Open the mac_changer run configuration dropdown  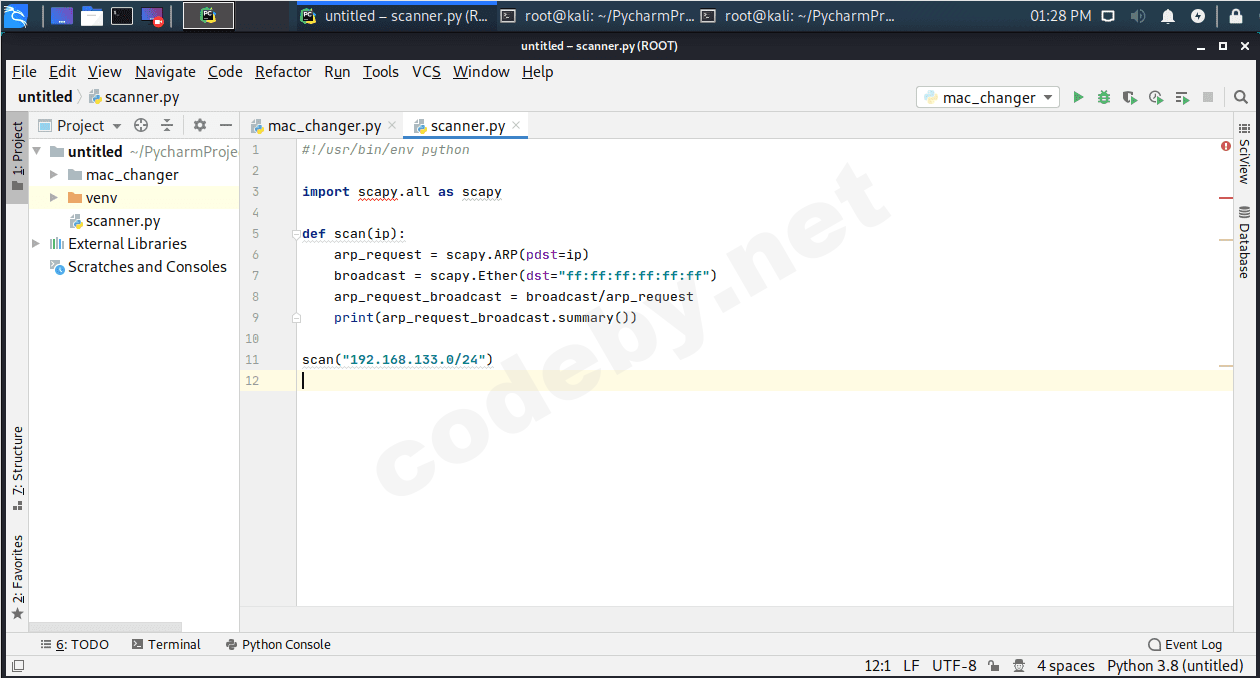pyautogui.click(x=988, y=97)
